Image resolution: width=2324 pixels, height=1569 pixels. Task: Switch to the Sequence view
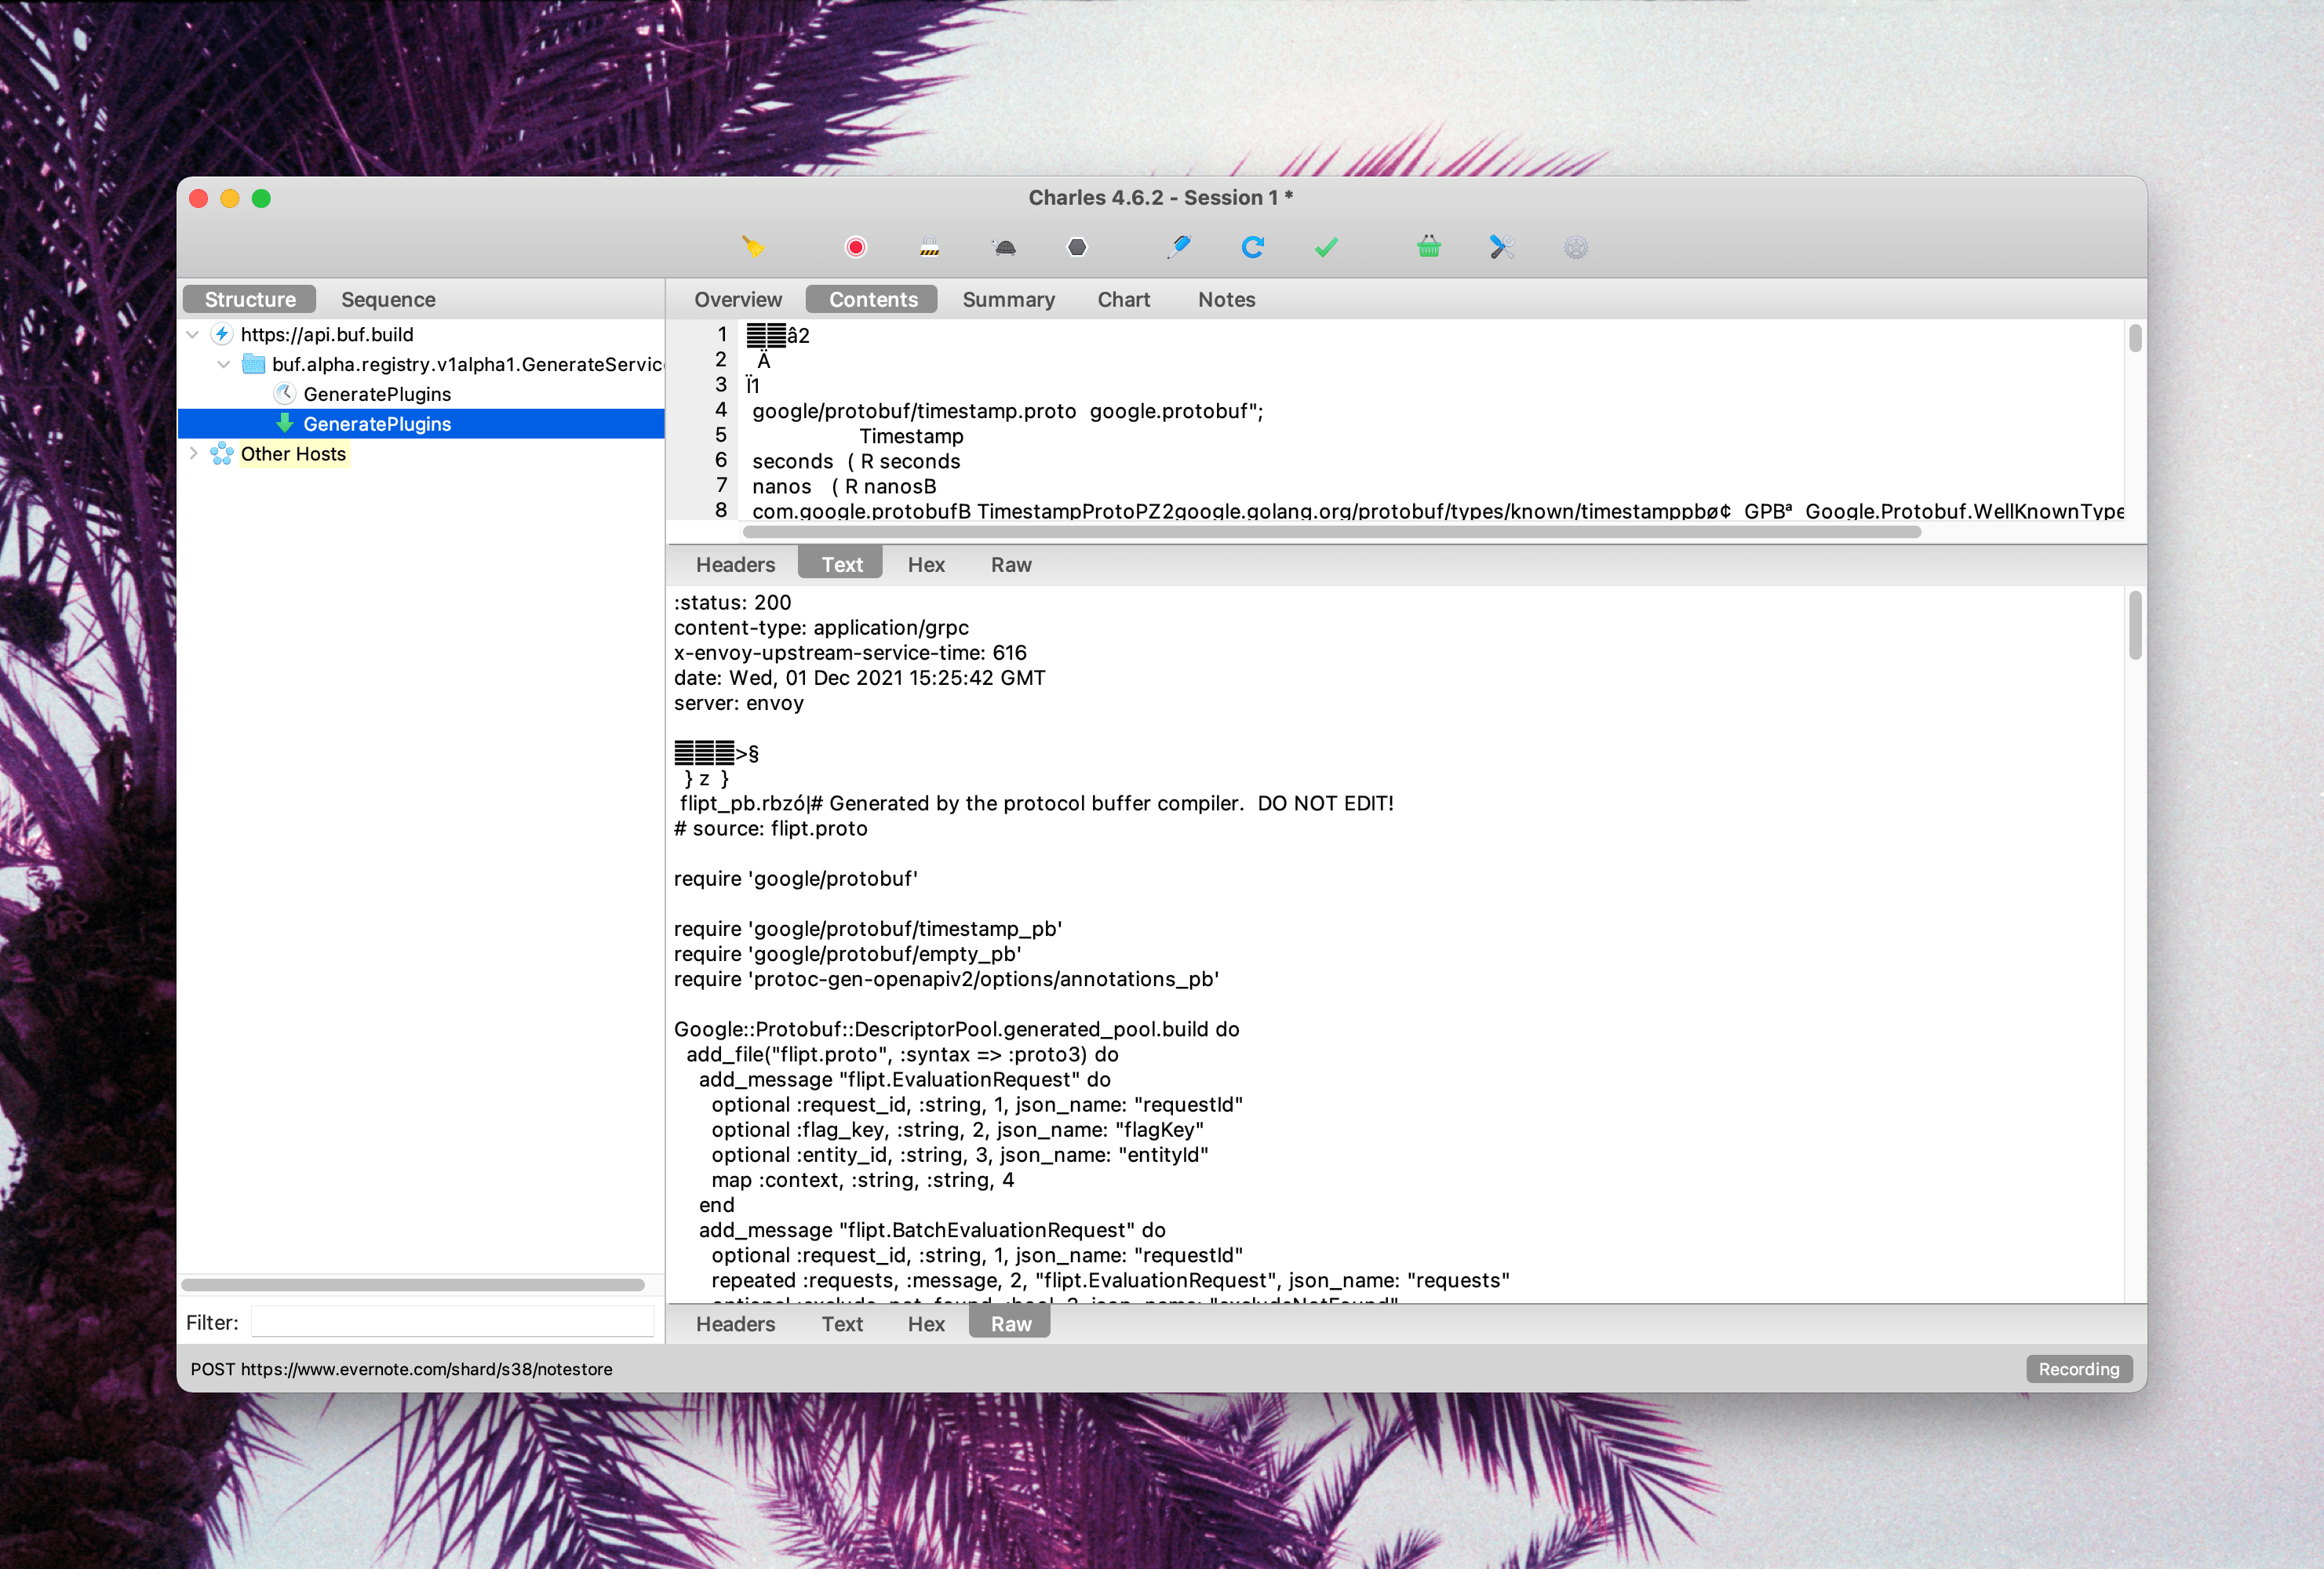coord(388,299)
